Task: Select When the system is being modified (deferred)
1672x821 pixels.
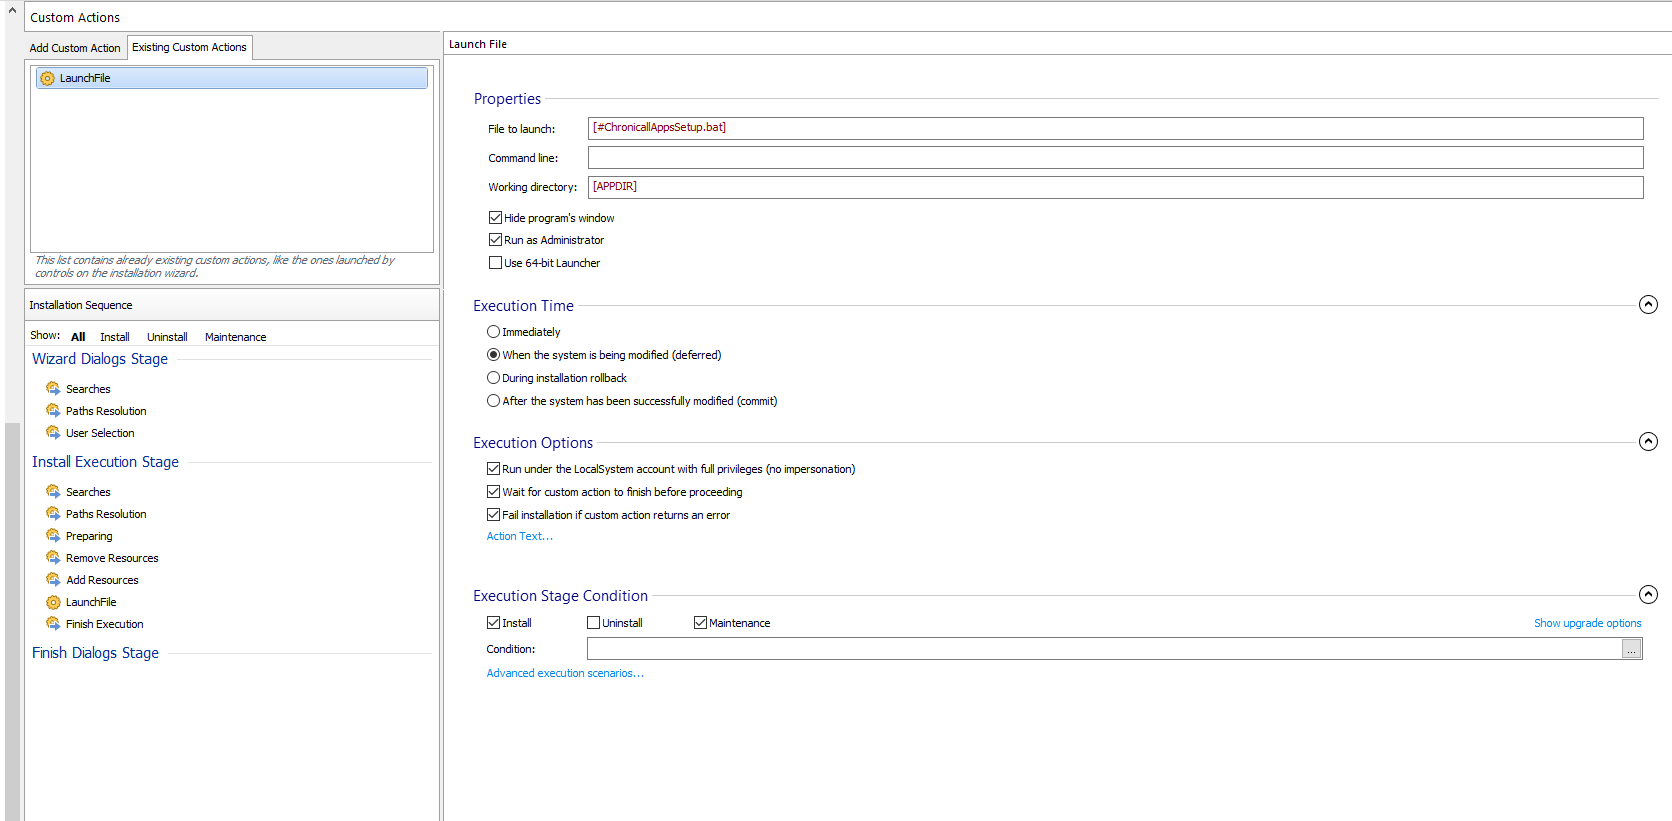Action: click(x=493, y=354)
